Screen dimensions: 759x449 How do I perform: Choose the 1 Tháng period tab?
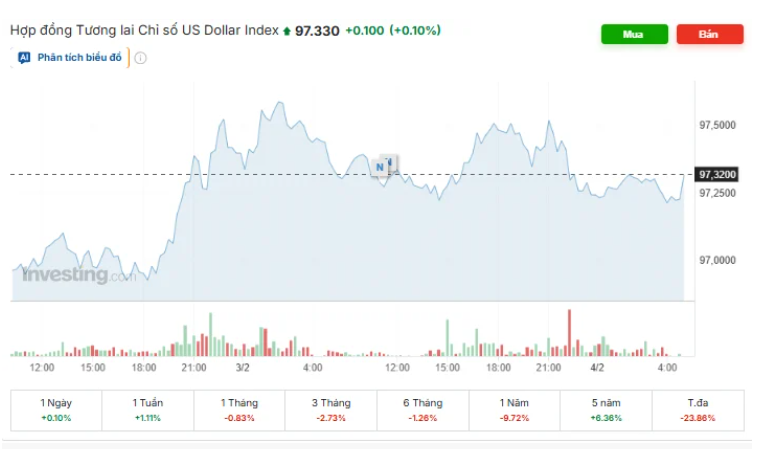coord(239,409)
